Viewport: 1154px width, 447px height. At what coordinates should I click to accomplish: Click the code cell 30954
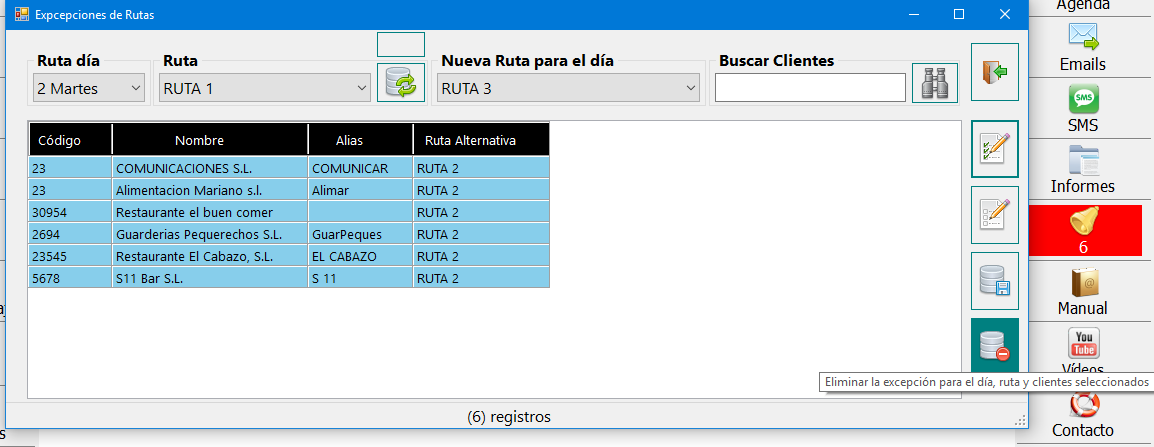[70, 212]
